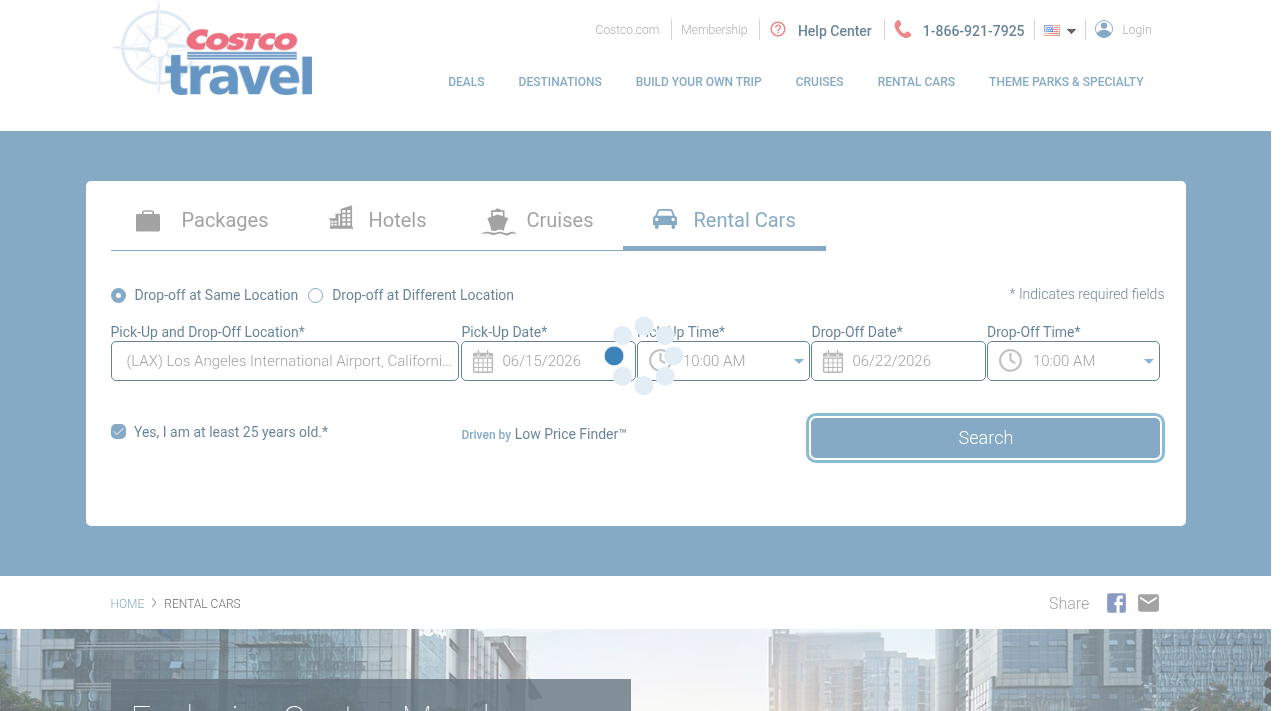The height and width of the screenshot is (711, 1288).
Task: Toggle the at least 25 years old checkbox
Action: [x=119, y=432]
